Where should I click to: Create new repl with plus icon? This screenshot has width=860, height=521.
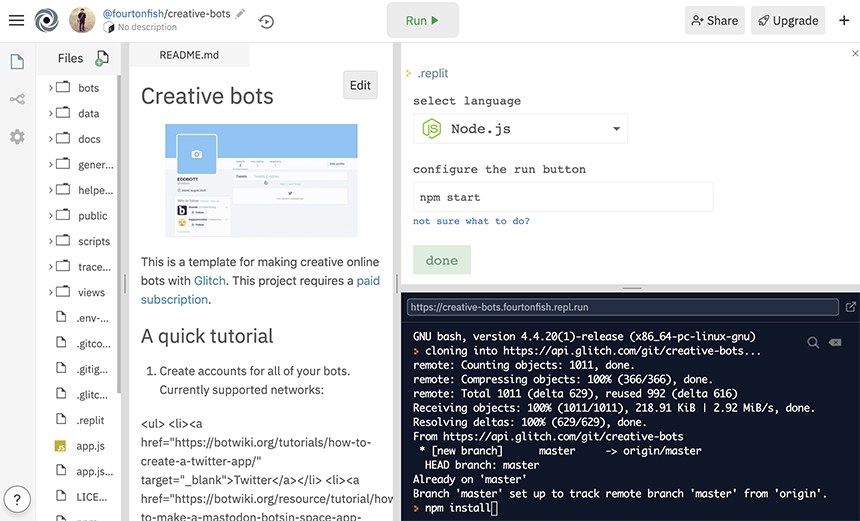(x=844, y=20)
